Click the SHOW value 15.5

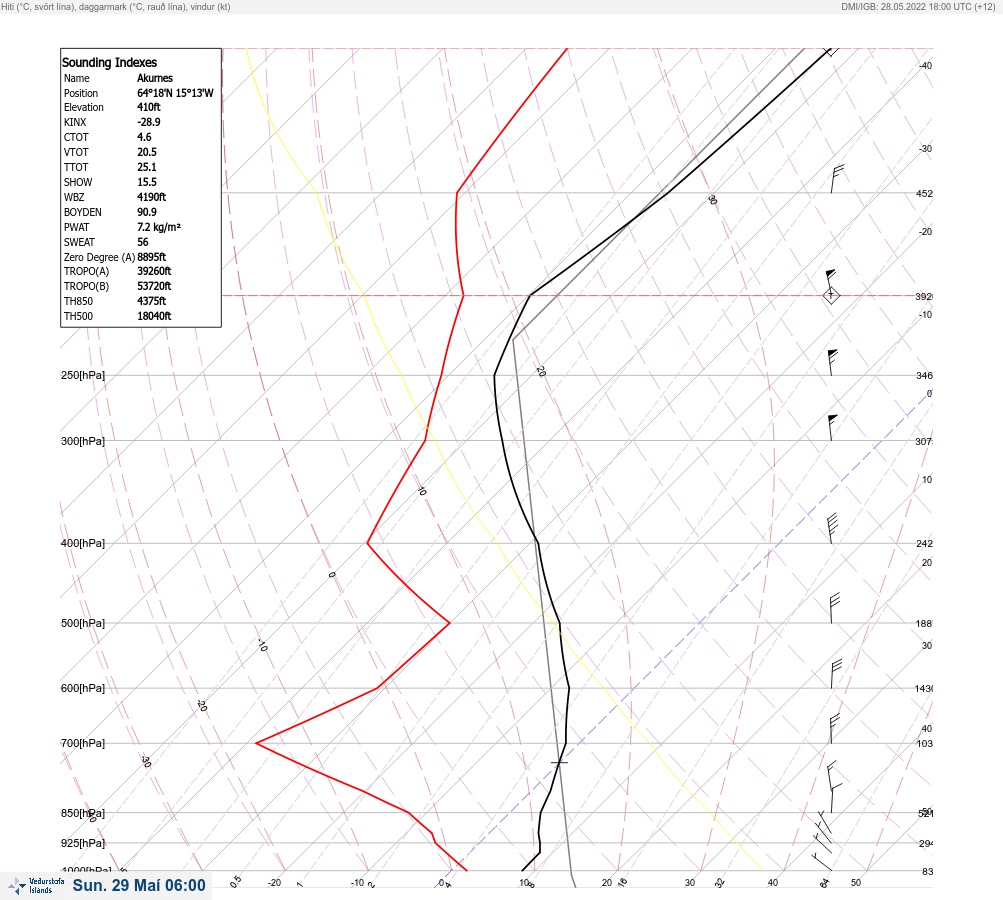click(x=146, y=182)
